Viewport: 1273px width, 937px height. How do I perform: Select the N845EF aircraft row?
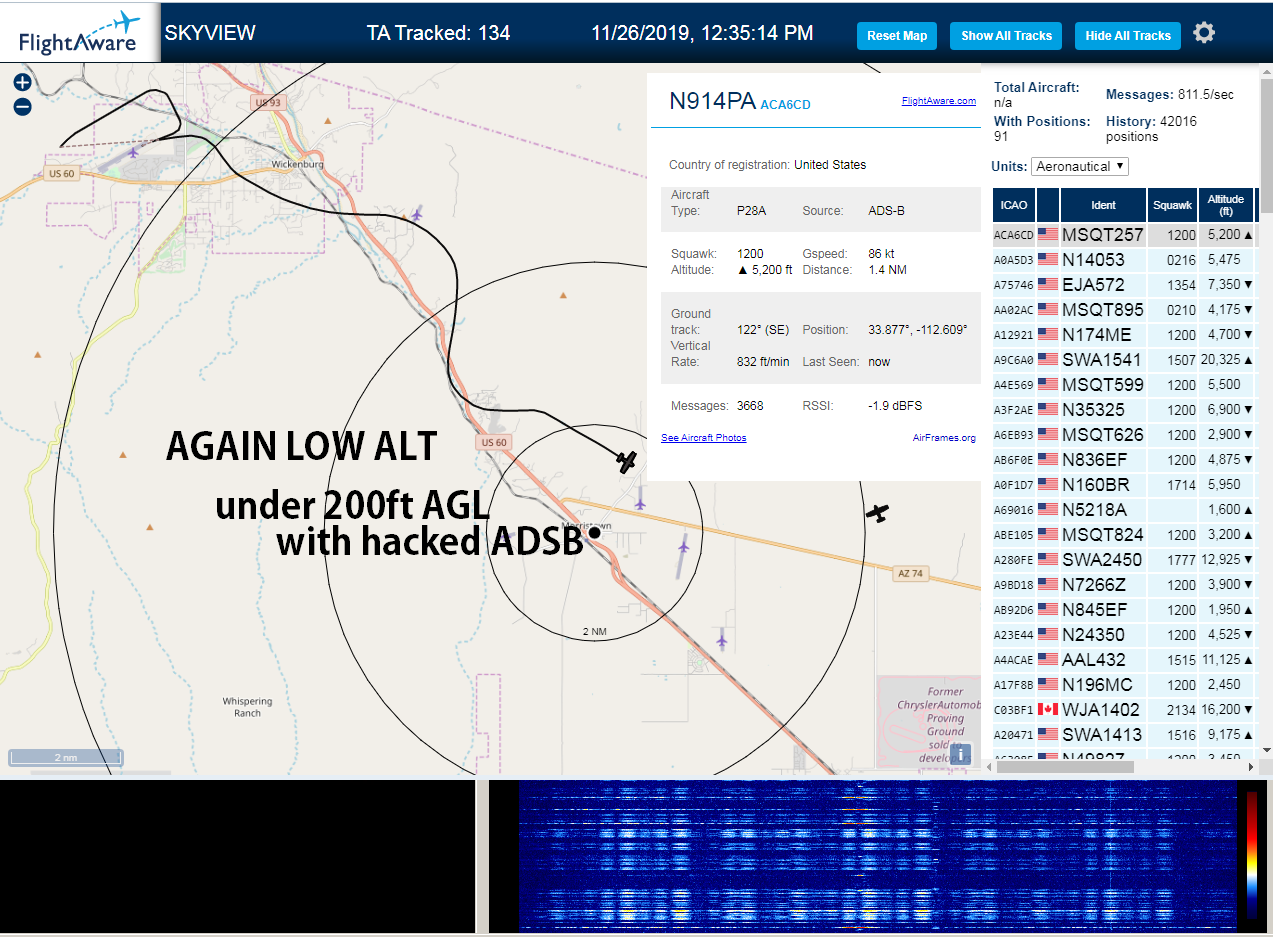(1123, 610)
